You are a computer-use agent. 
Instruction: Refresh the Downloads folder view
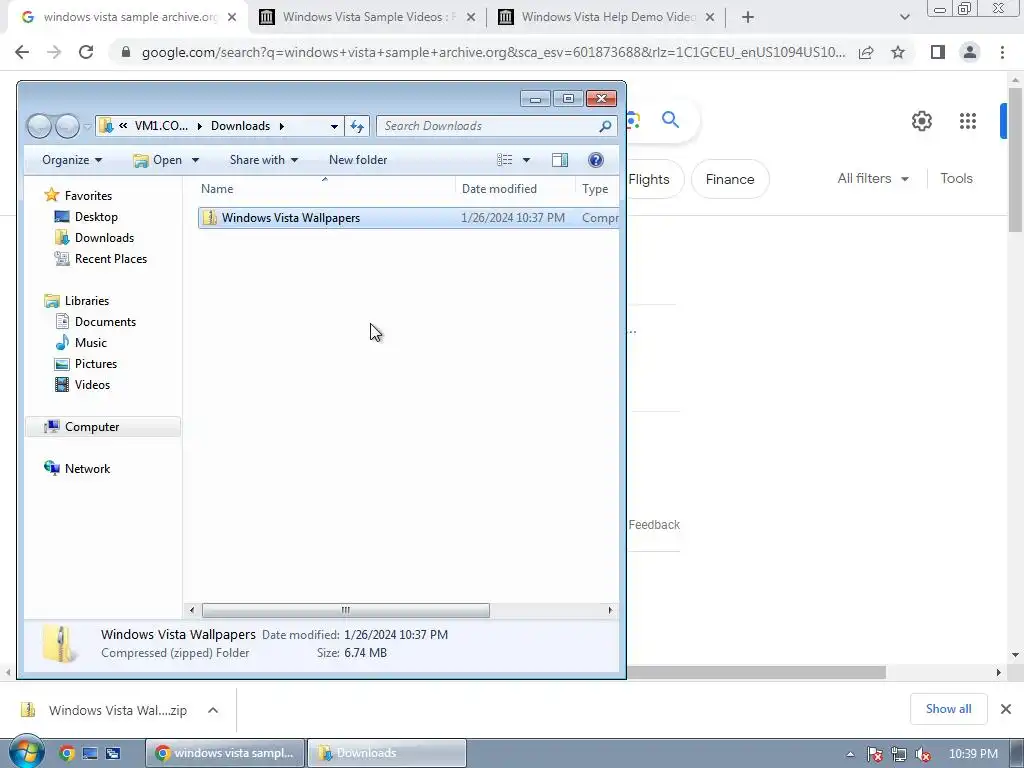point(357,126)
